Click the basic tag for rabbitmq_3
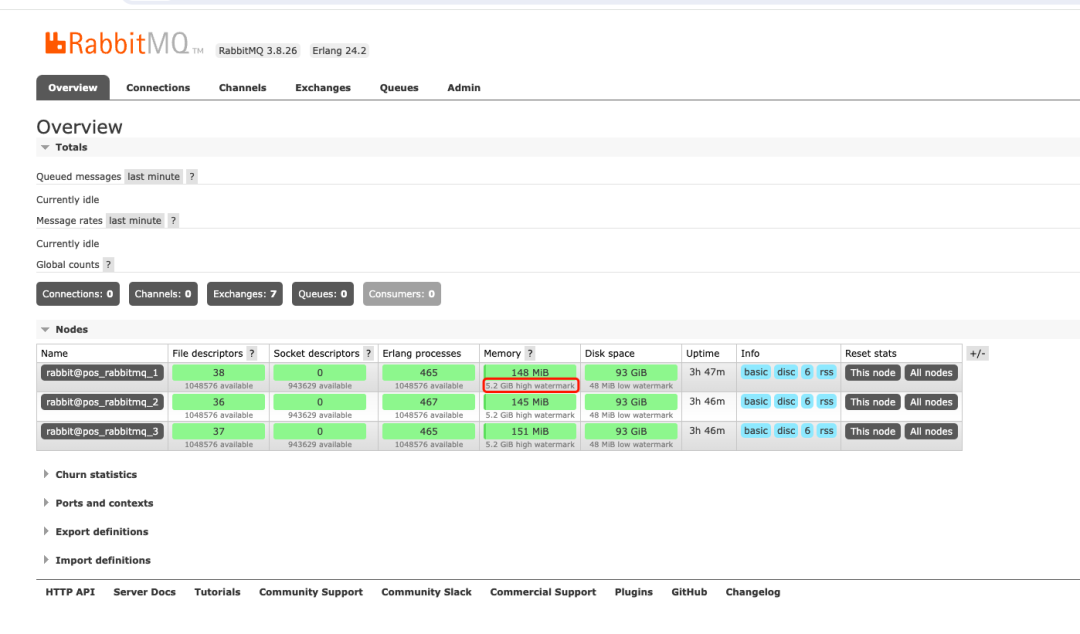The width and height of the screenshot is (1080, 634). 756,431
